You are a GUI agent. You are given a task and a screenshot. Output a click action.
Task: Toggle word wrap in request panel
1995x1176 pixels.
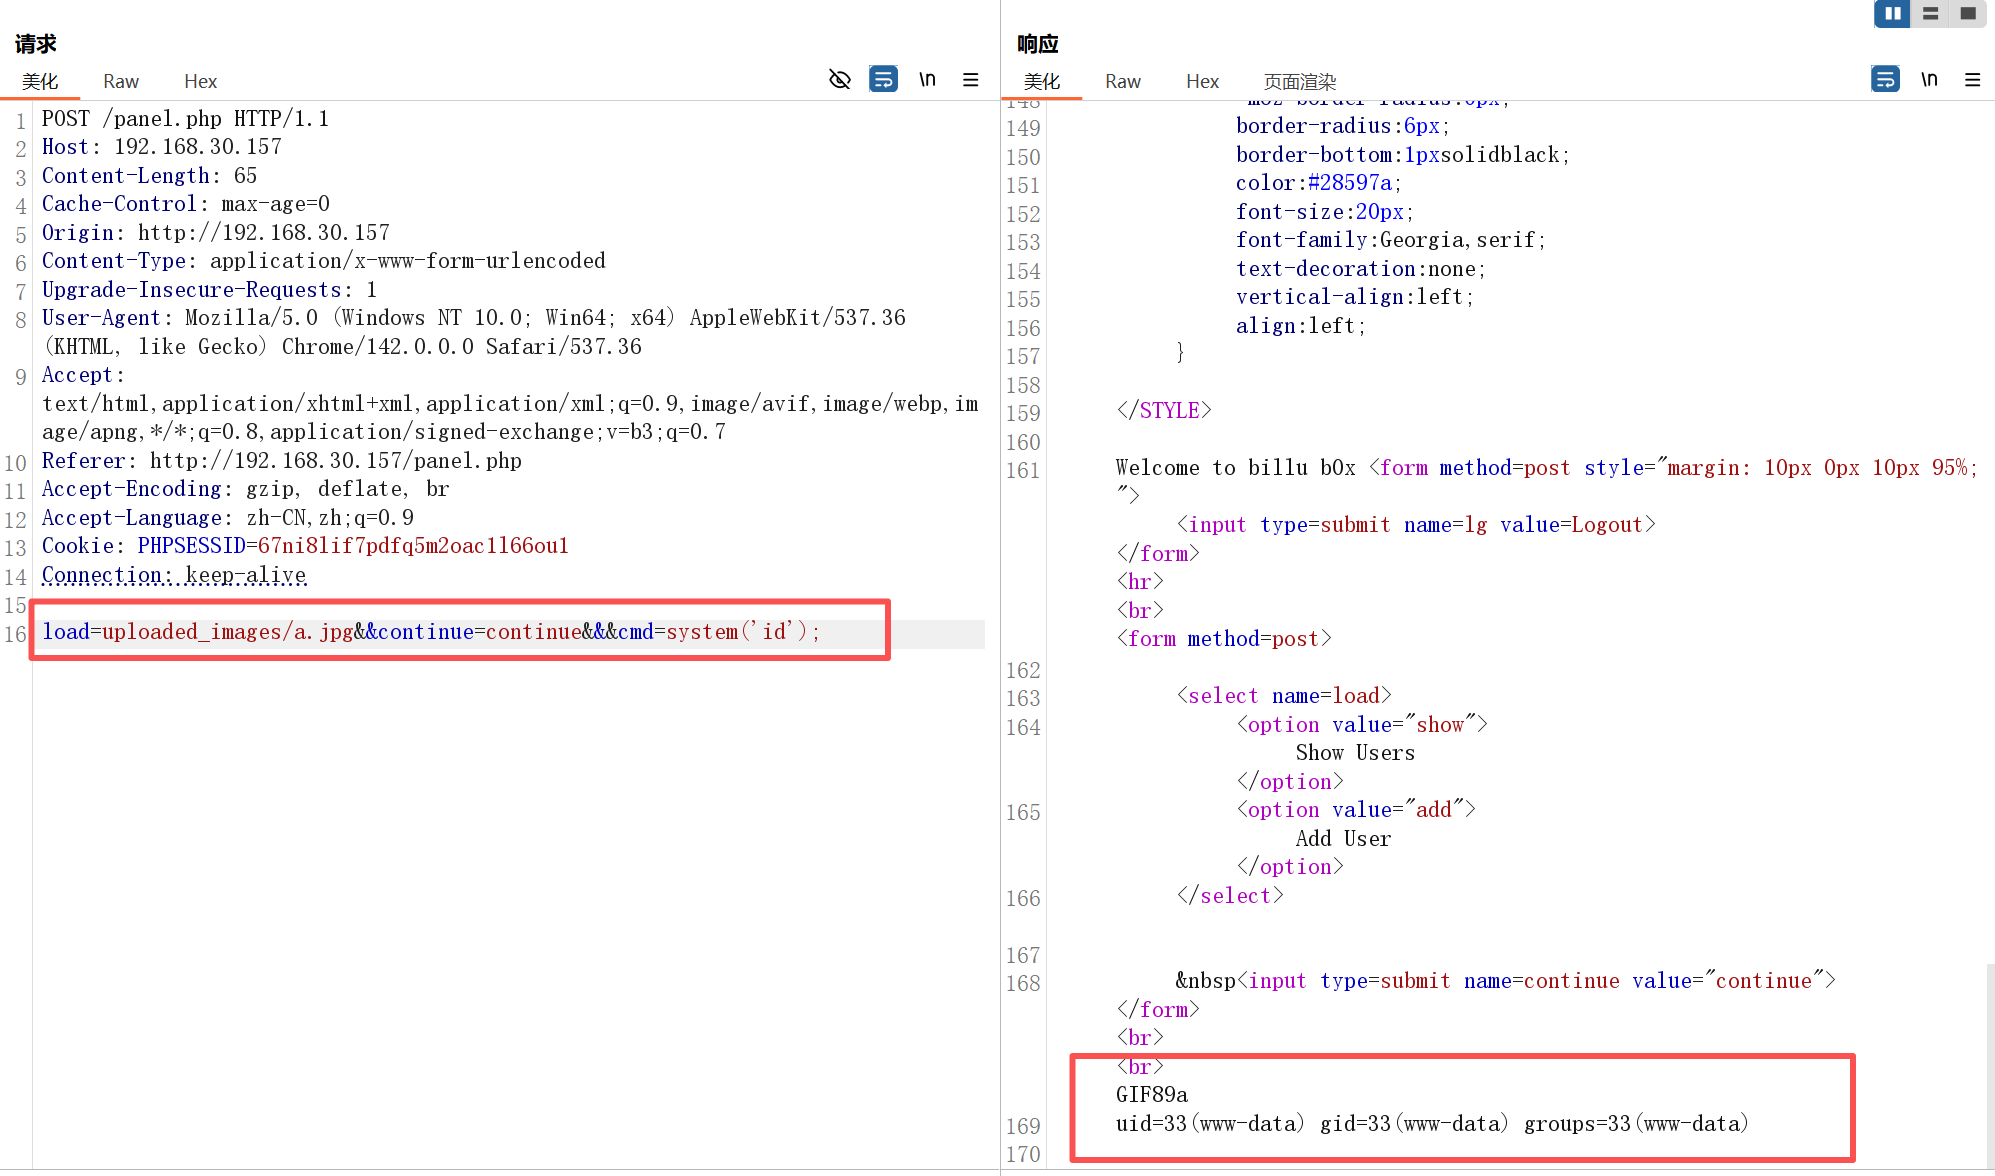point(883,79)
